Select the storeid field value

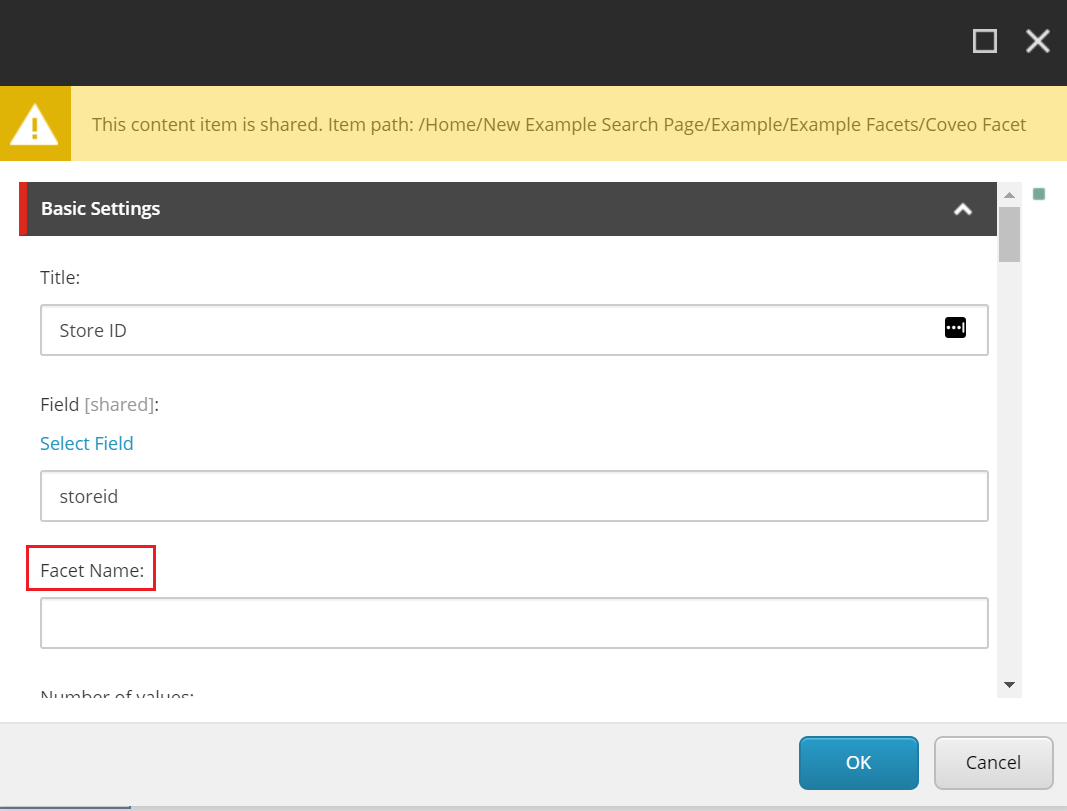click(x=400, y=496)
